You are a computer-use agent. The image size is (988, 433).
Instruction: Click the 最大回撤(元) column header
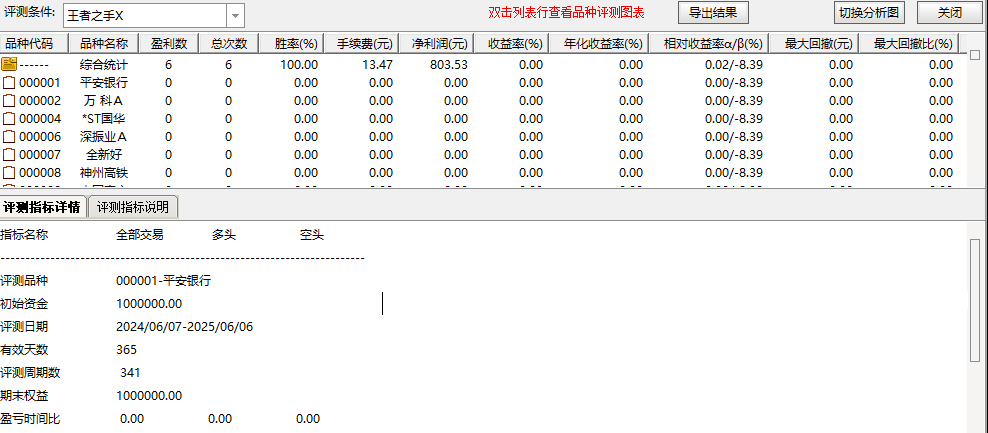click(818, 44)
